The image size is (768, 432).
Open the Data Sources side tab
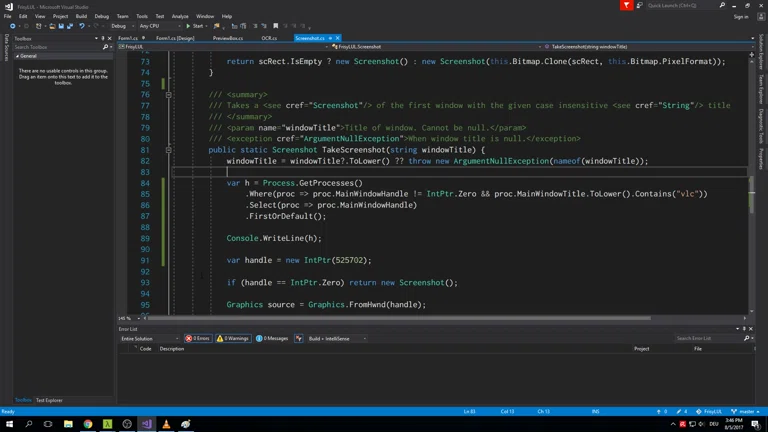[6, 48]
